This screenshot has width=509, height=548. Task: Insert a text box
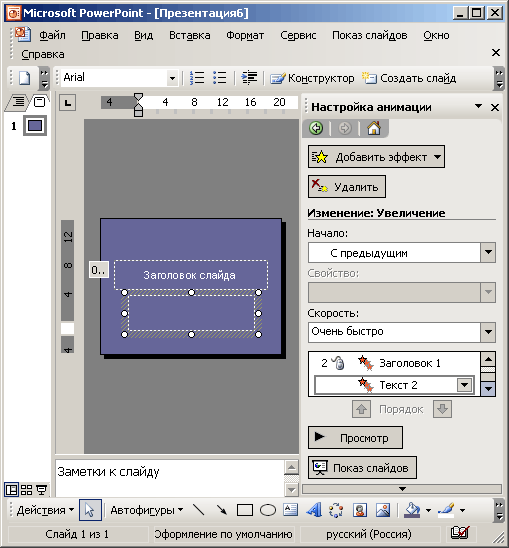tap(290, 510)
